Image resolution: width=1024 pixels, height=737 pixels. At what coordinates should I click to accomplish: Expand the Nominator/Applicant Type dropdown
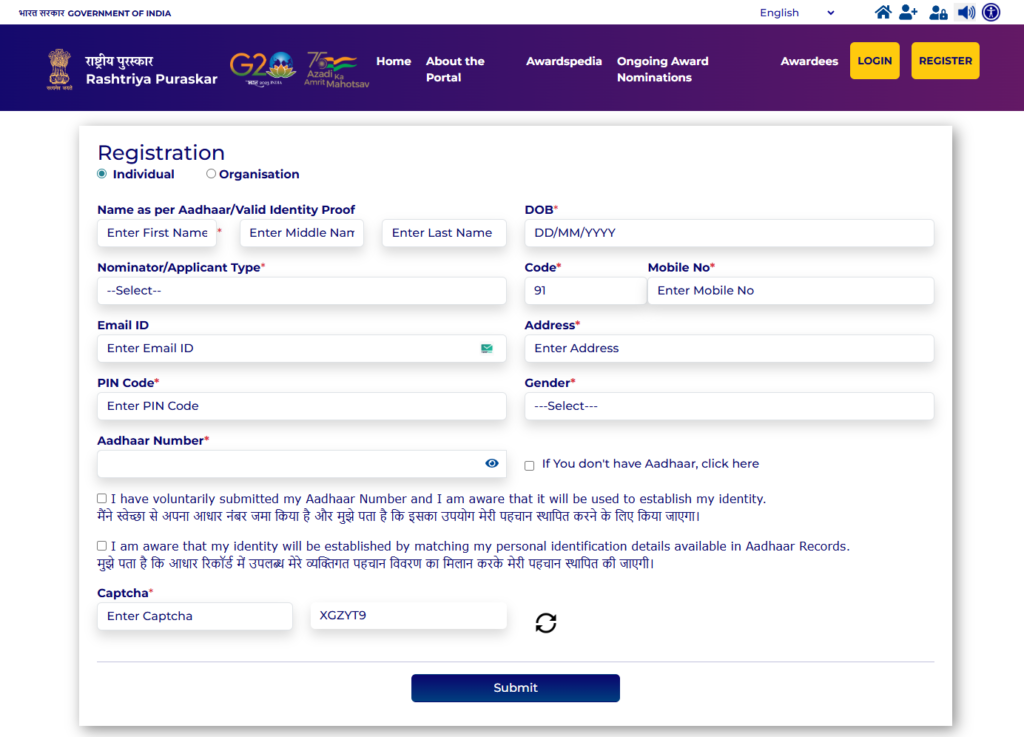click(301, 291)
